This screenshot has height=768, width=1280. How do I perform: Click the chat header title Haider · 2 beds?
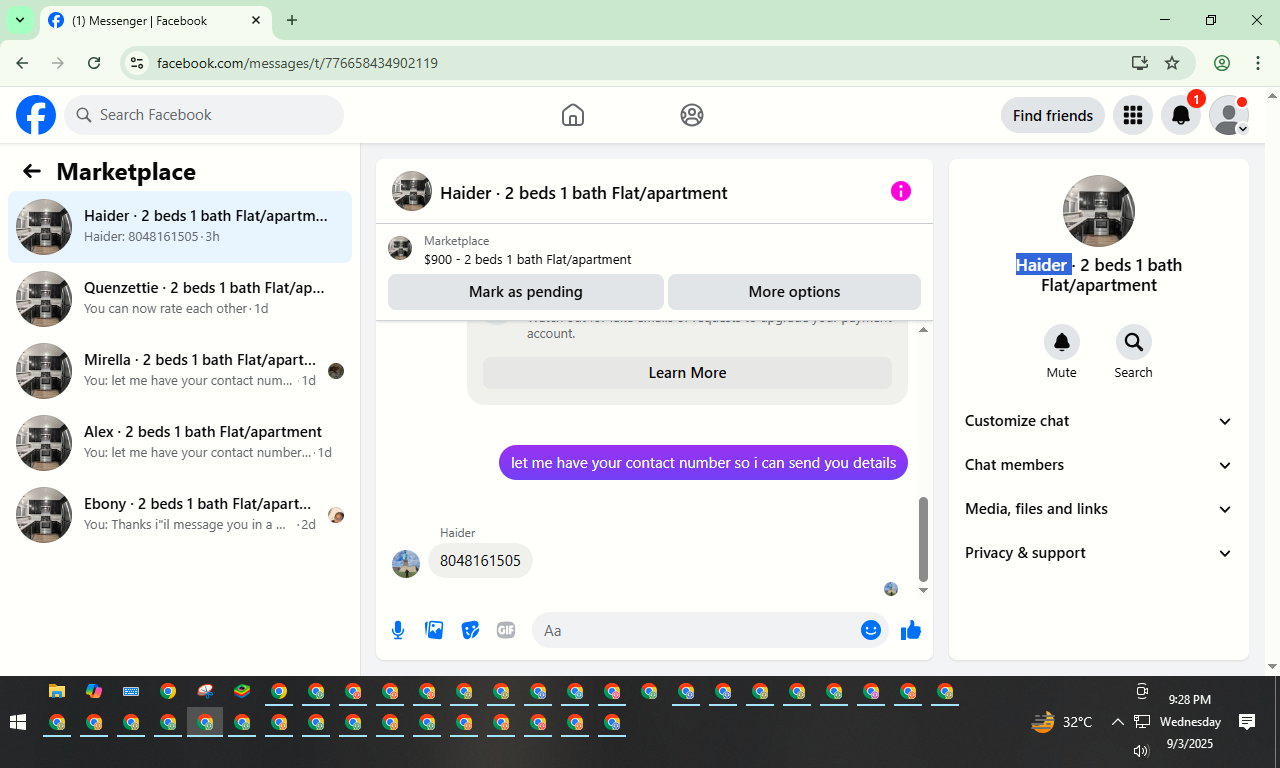(x=584, y=193)
